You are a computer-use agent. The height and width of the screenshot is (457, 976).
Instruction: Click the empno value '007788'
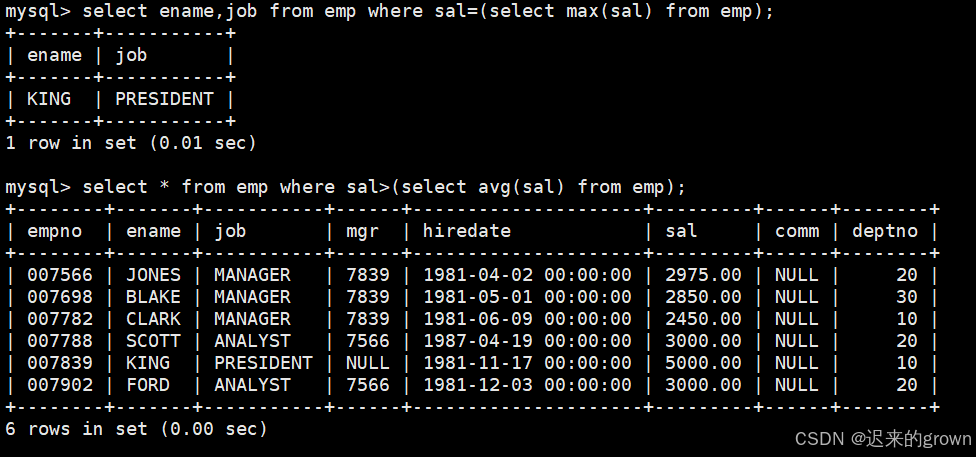tap(60, 341)
